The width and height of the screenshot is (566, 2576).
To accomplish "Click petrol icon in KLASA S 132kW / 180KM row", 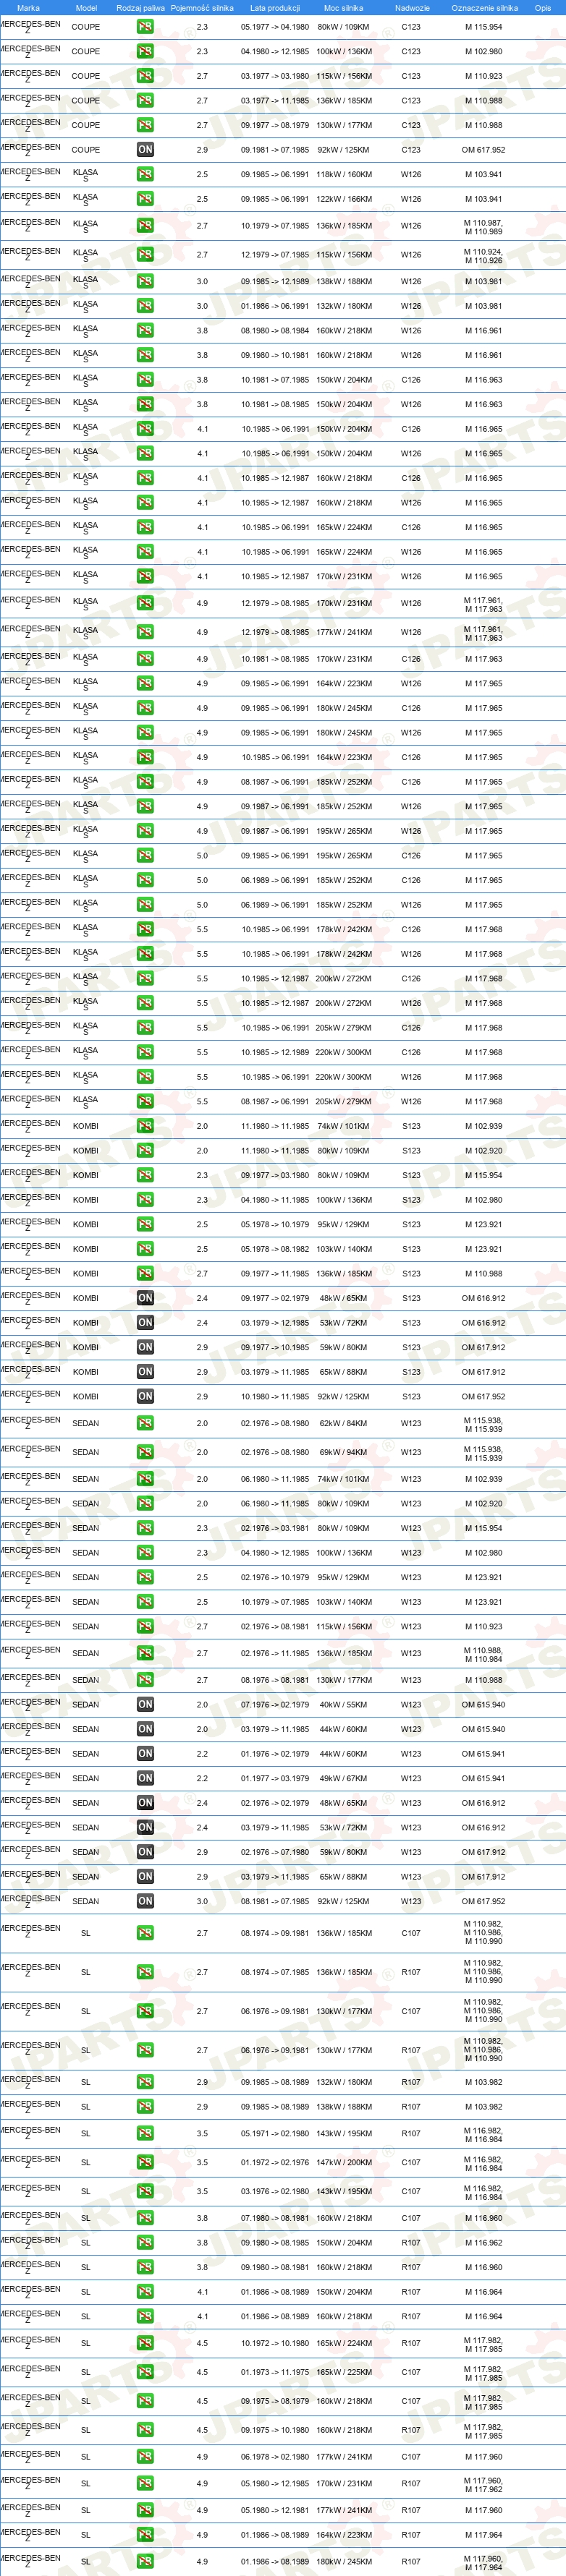I will click(145, 306).
